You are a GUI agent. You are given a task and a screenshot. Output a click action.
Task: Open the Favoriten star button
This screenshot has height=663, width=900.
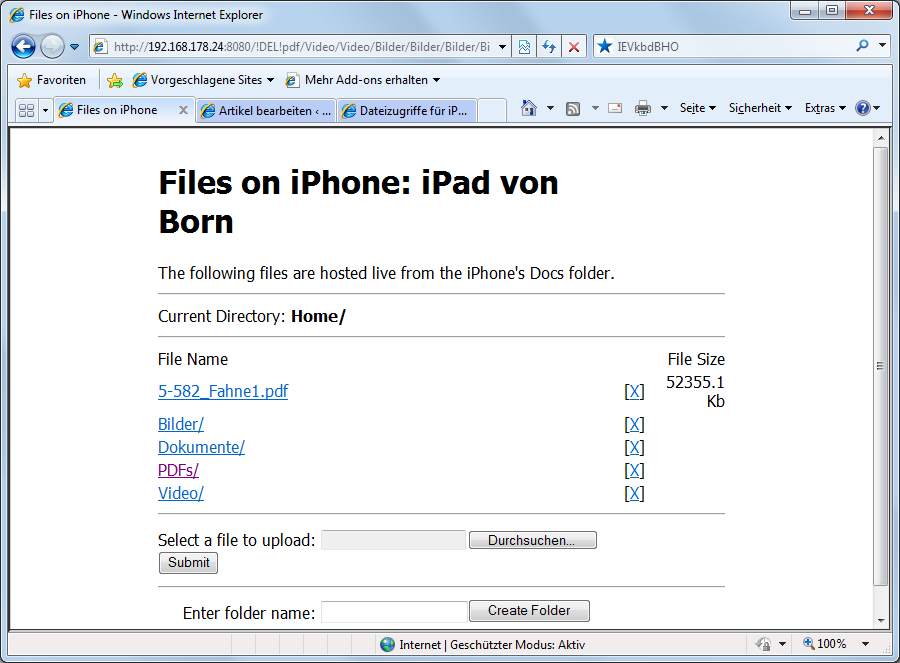[x=52, y=80]
